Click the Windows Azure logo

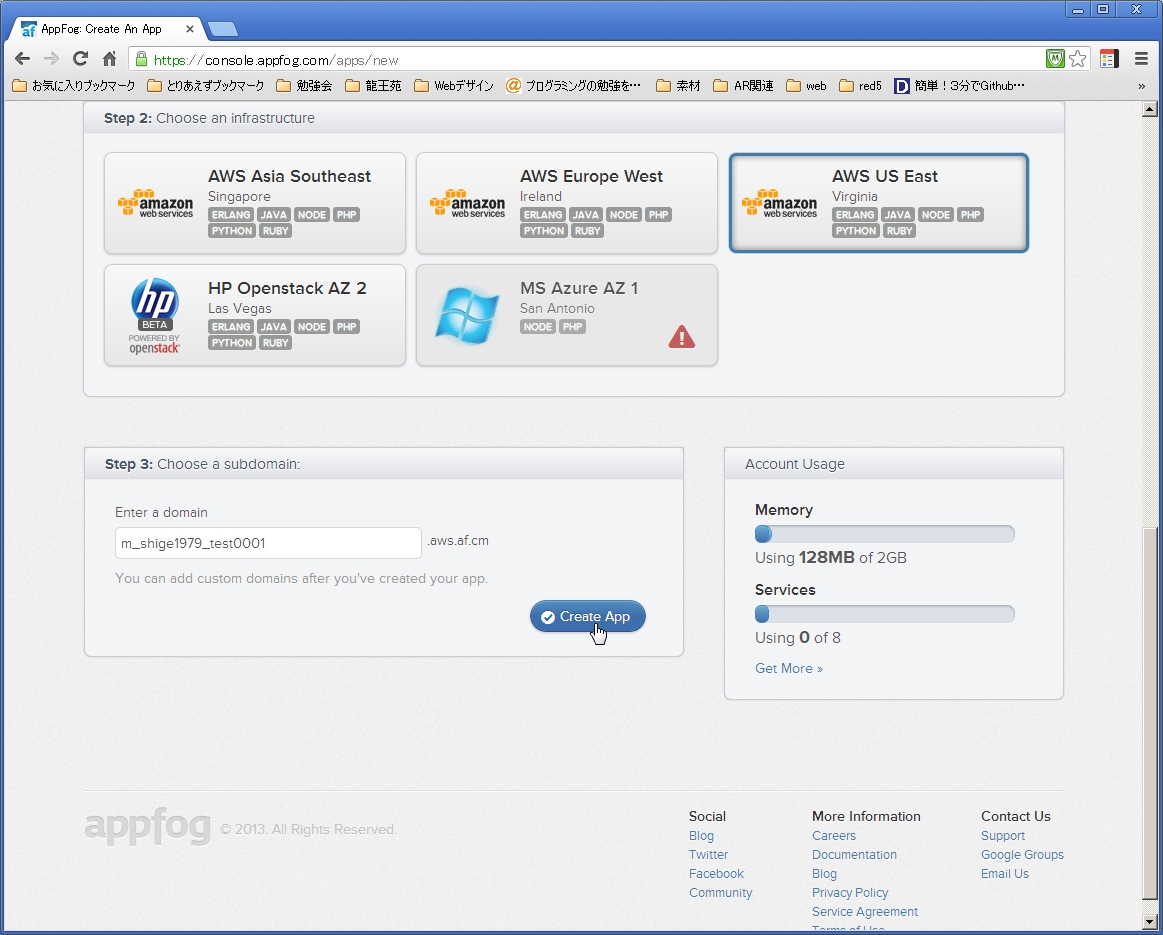pos(467,315)
